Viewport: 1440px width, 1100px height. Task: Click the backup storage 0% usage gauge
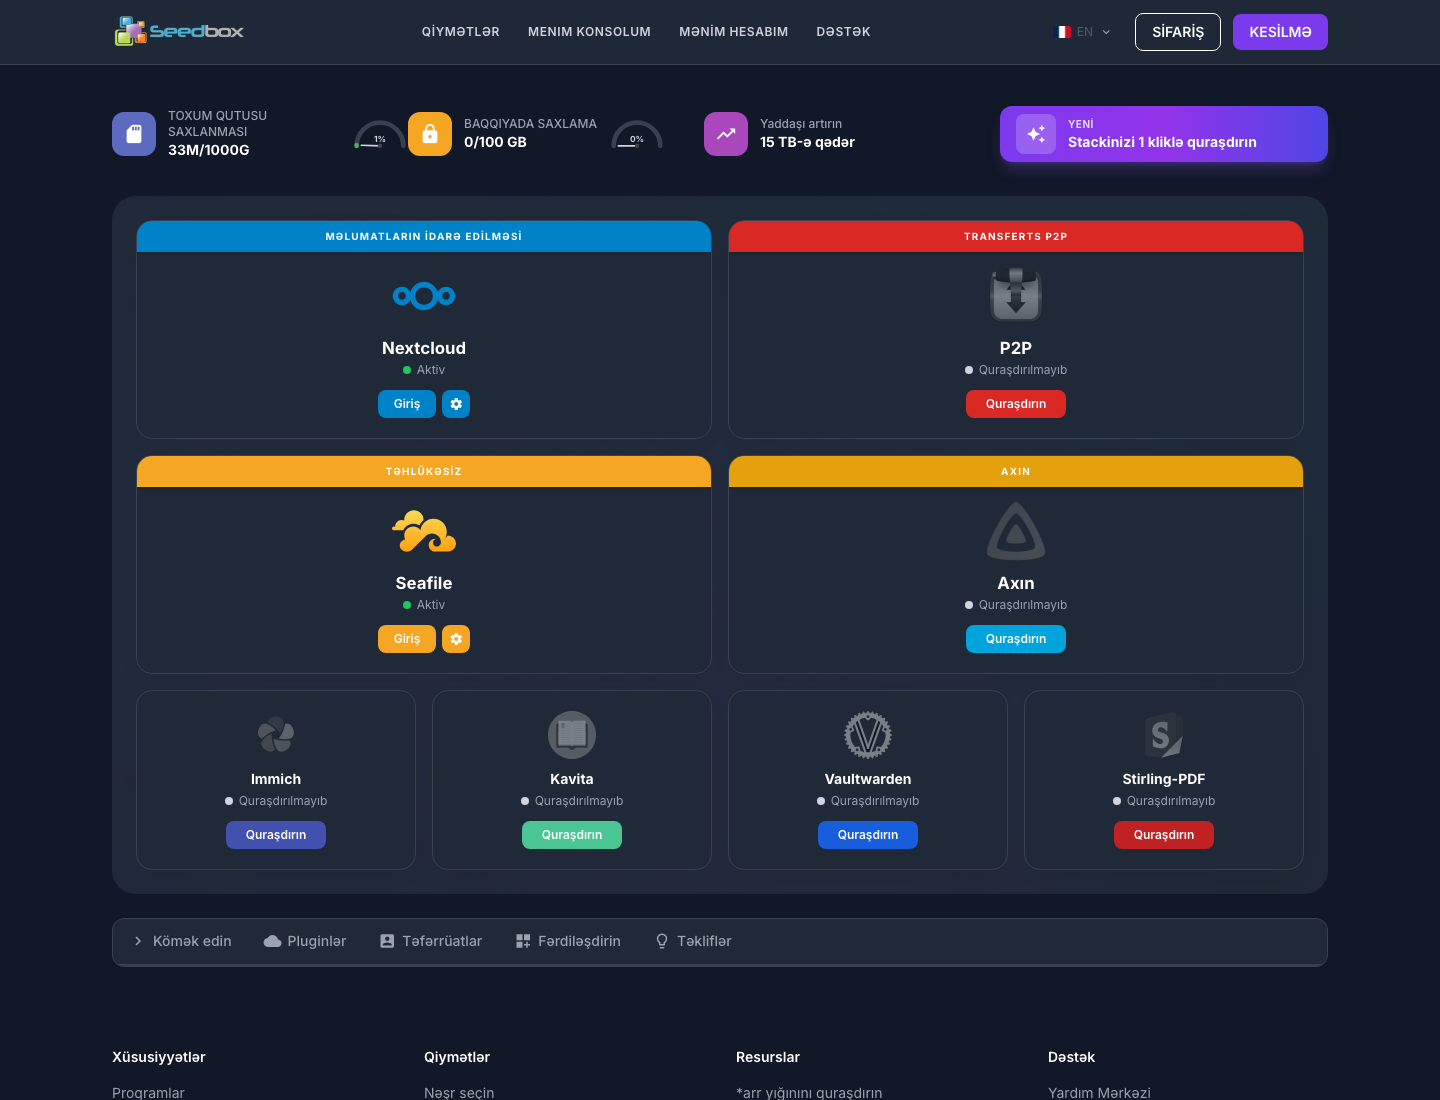(637, 135)
